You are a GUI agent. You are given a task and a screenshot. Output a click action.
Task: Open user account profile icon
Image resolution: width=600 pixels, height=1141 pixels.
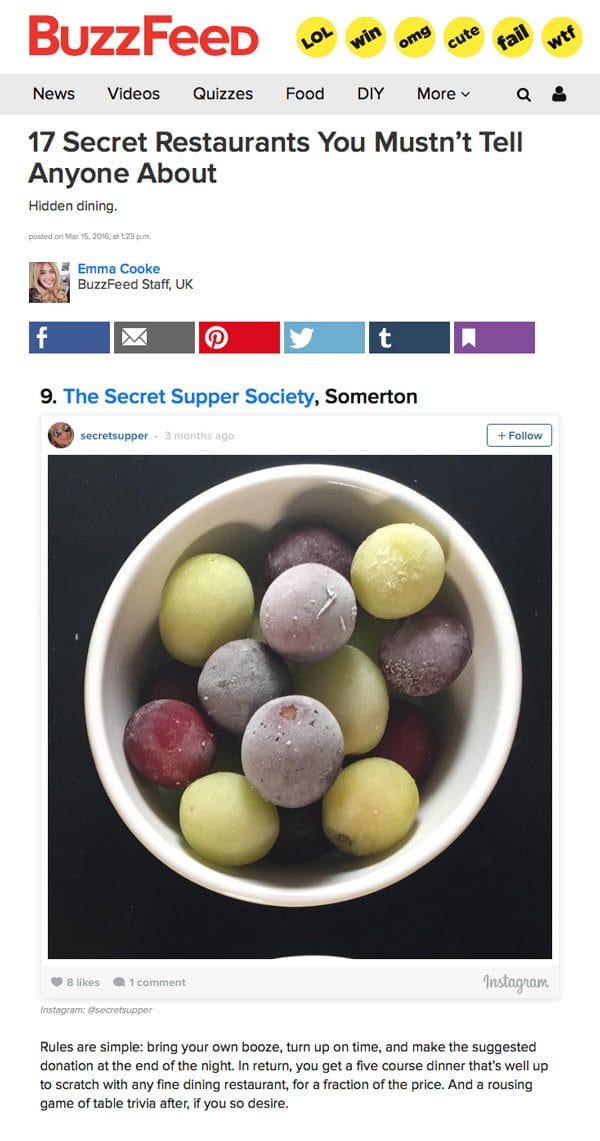tap(559, 94)
